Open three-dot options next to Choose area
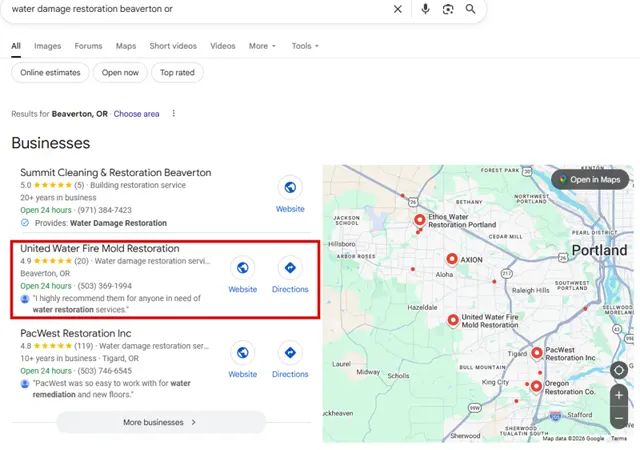This screenshot has height=450, width=640. click(x=173, y=114)
